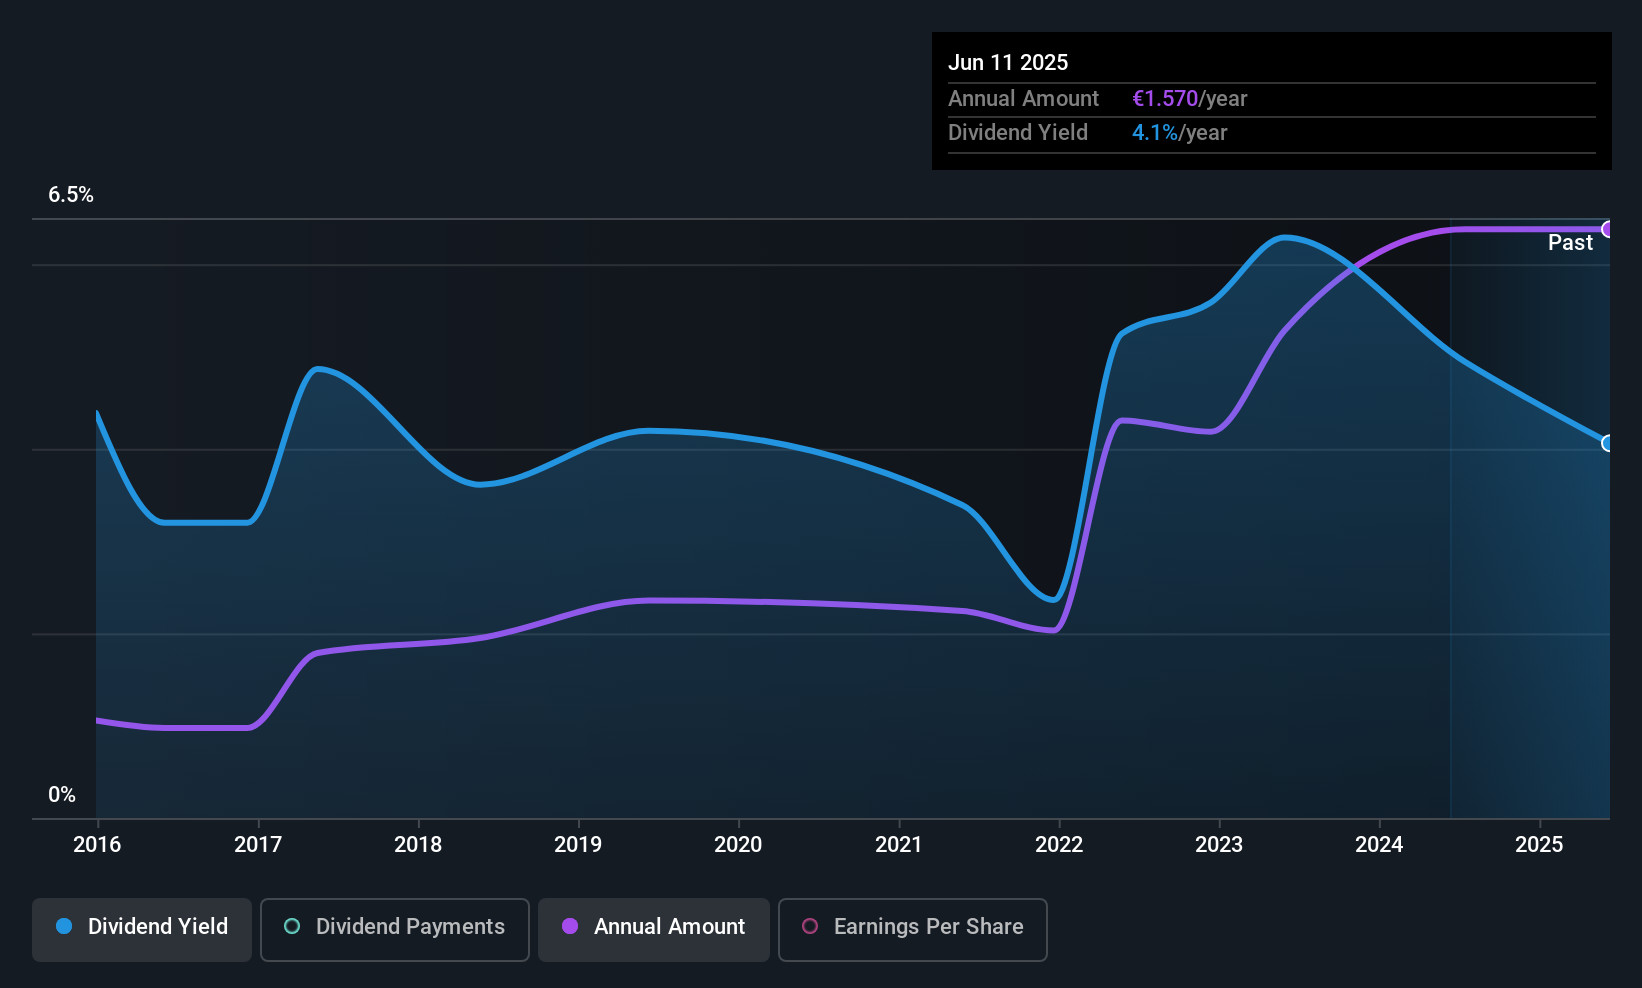This screenshot has height=988, width=1642.
Task: Click the 2024 x-axis label
Action: point(1379,844)
